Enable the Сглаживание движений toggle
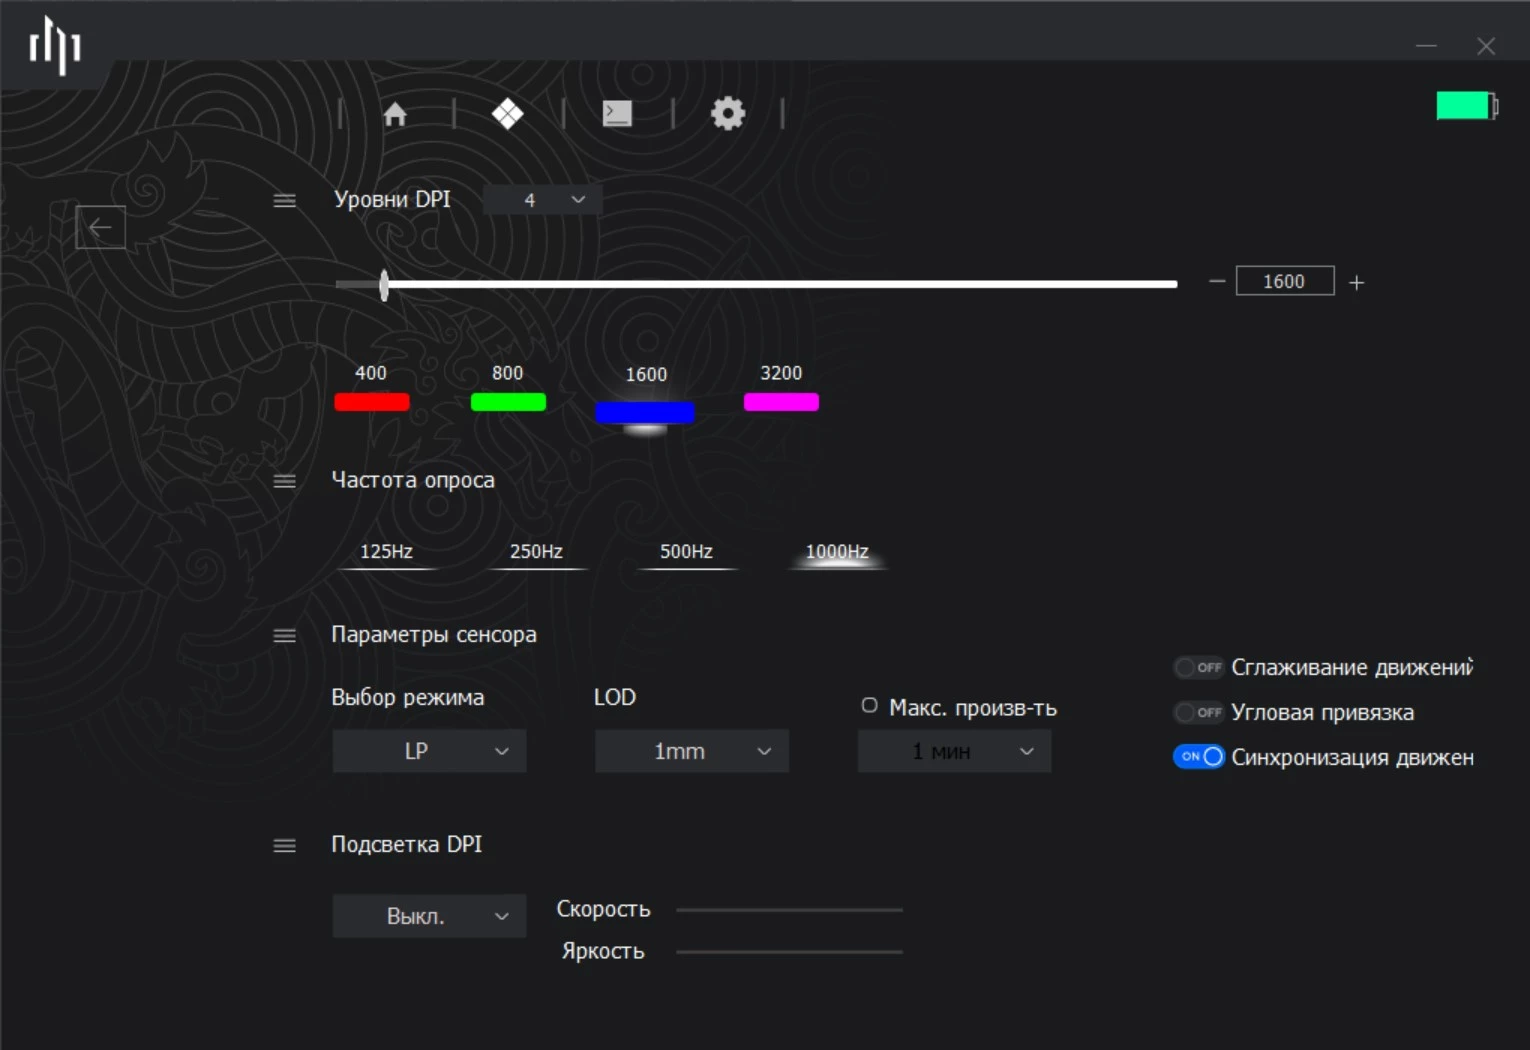The width and height of the screenshot is (1530, 1050). tap(1198, 667)
